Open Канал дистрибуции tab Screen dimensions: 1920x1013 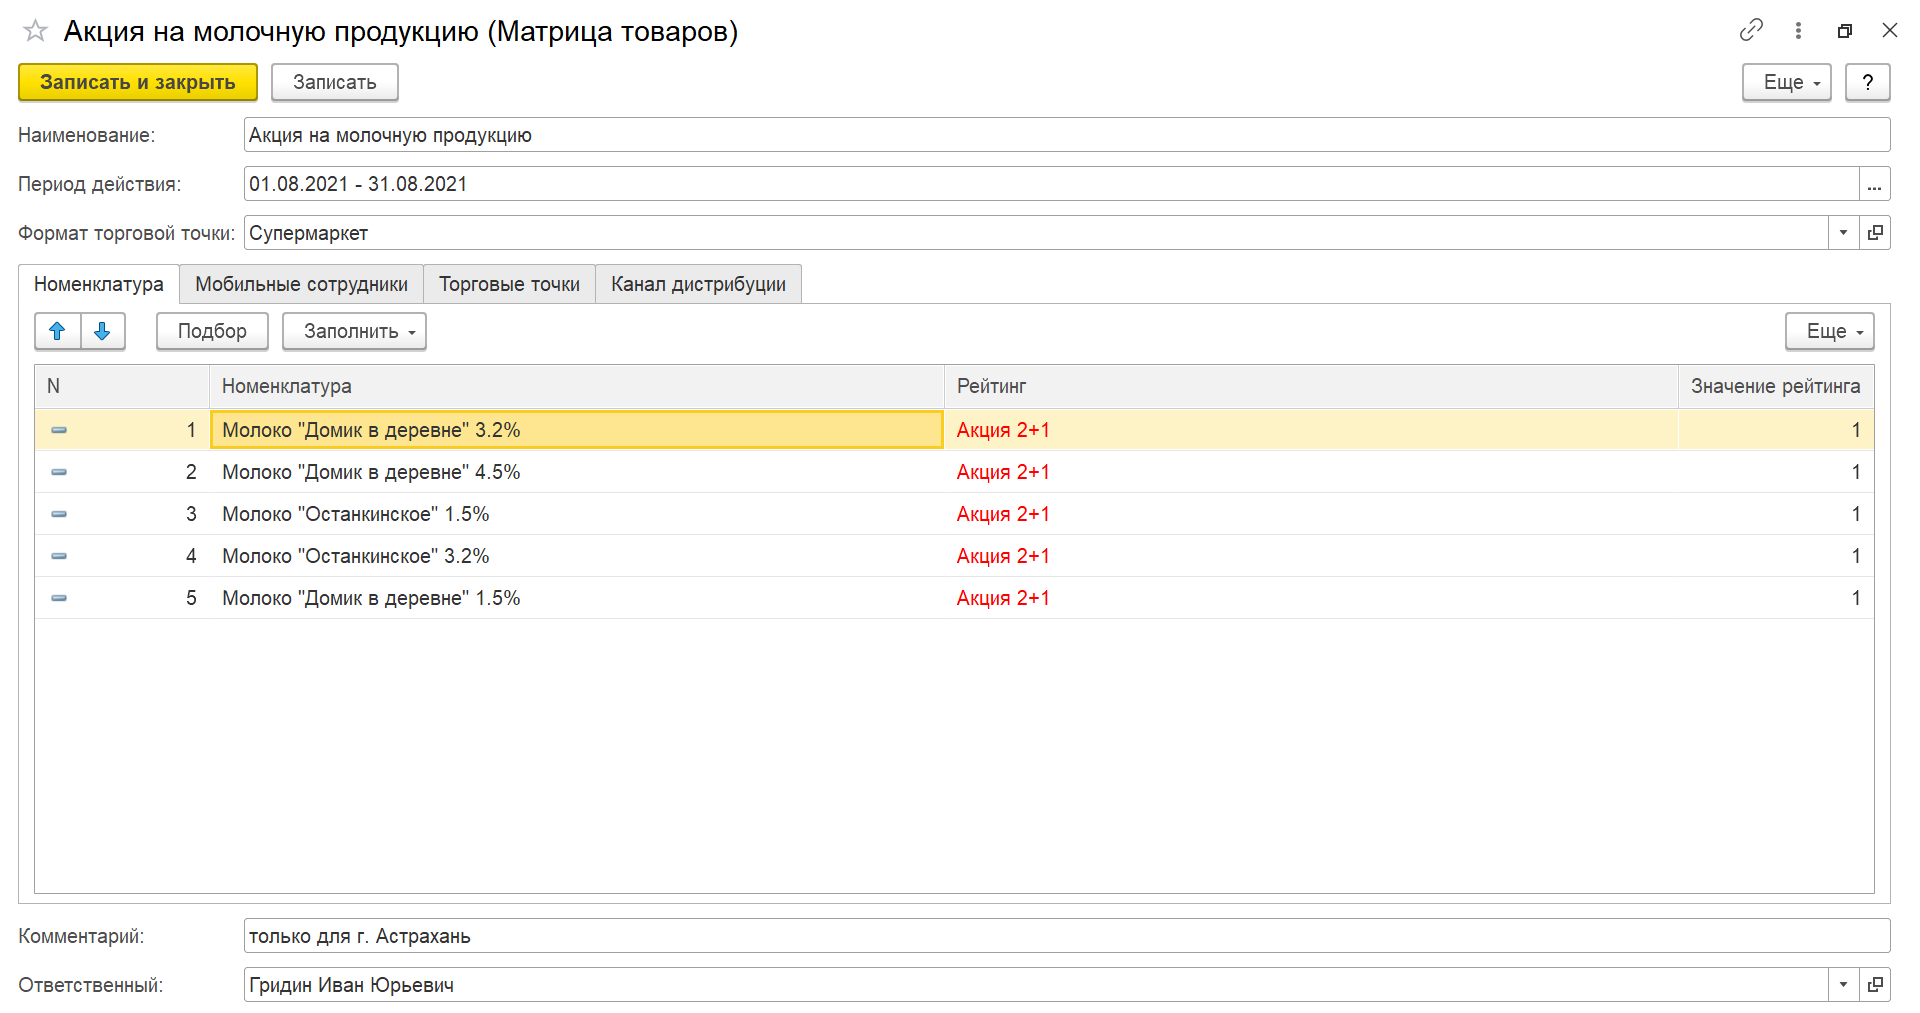(x=698, y=284)
